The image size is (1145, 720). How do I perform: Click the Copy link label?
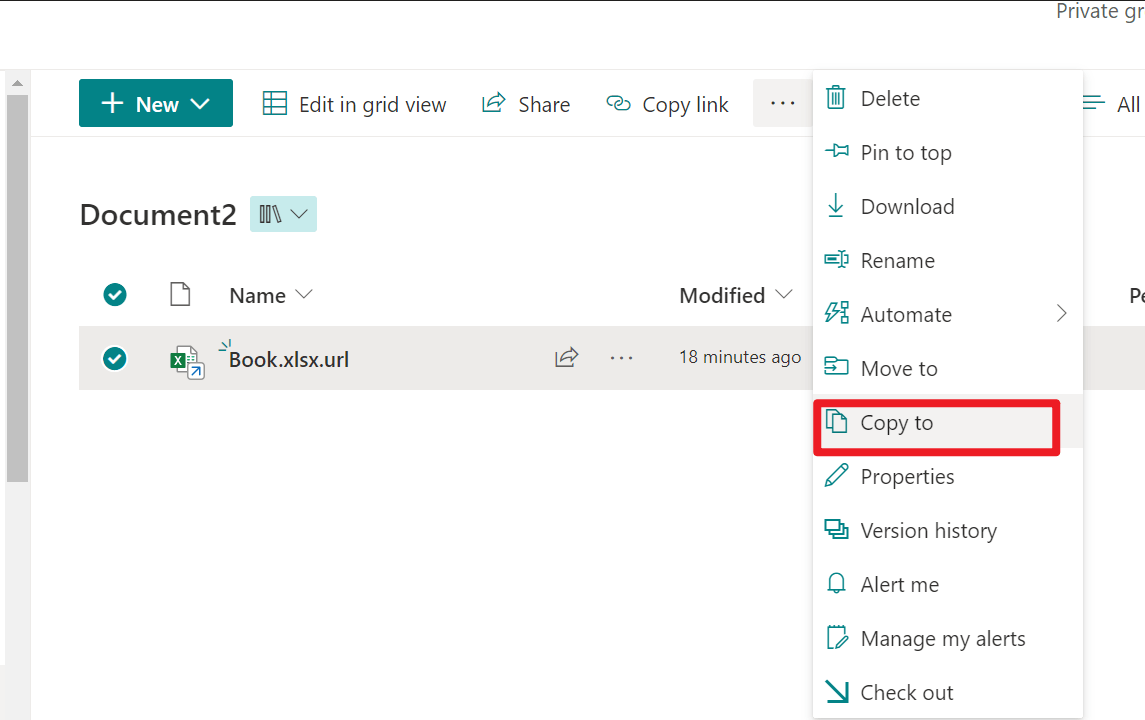(x=685, y=104)
